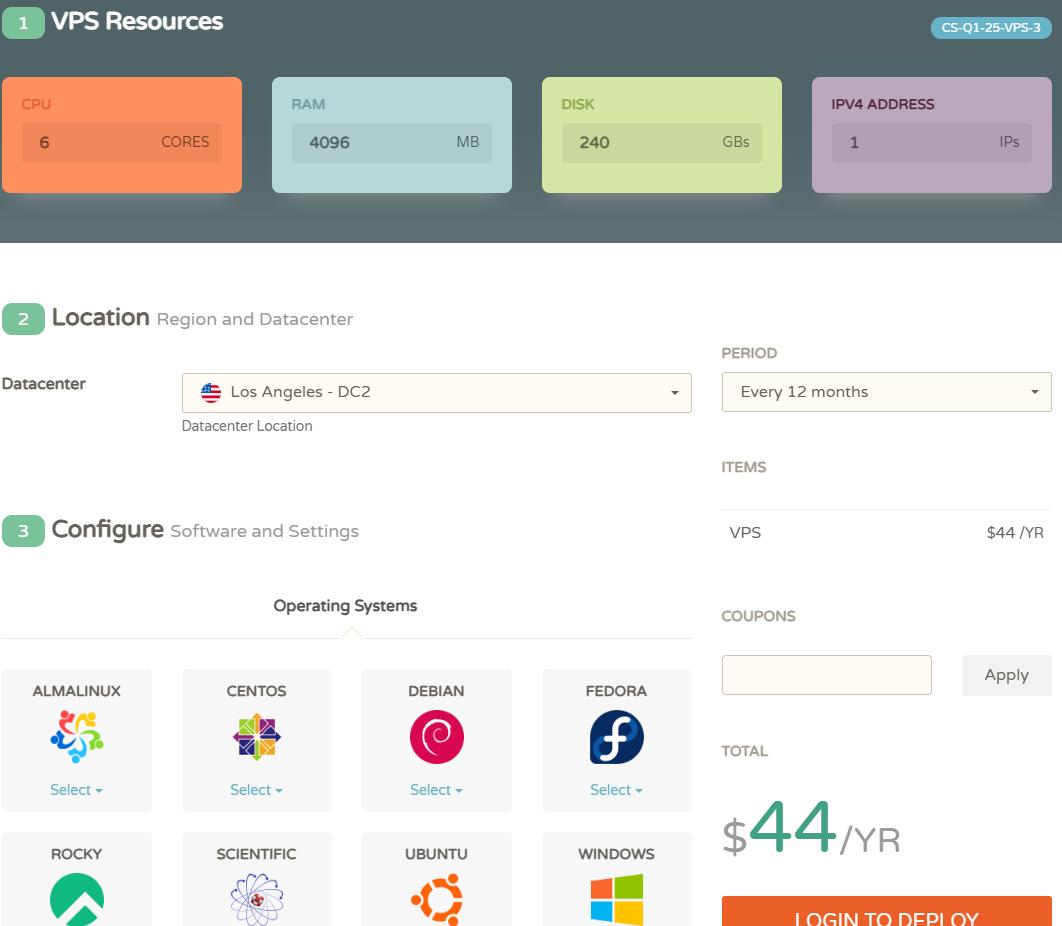Click the Apply coupon button
This screenshot has width=1062, height=926.
tap(1006, 675)
